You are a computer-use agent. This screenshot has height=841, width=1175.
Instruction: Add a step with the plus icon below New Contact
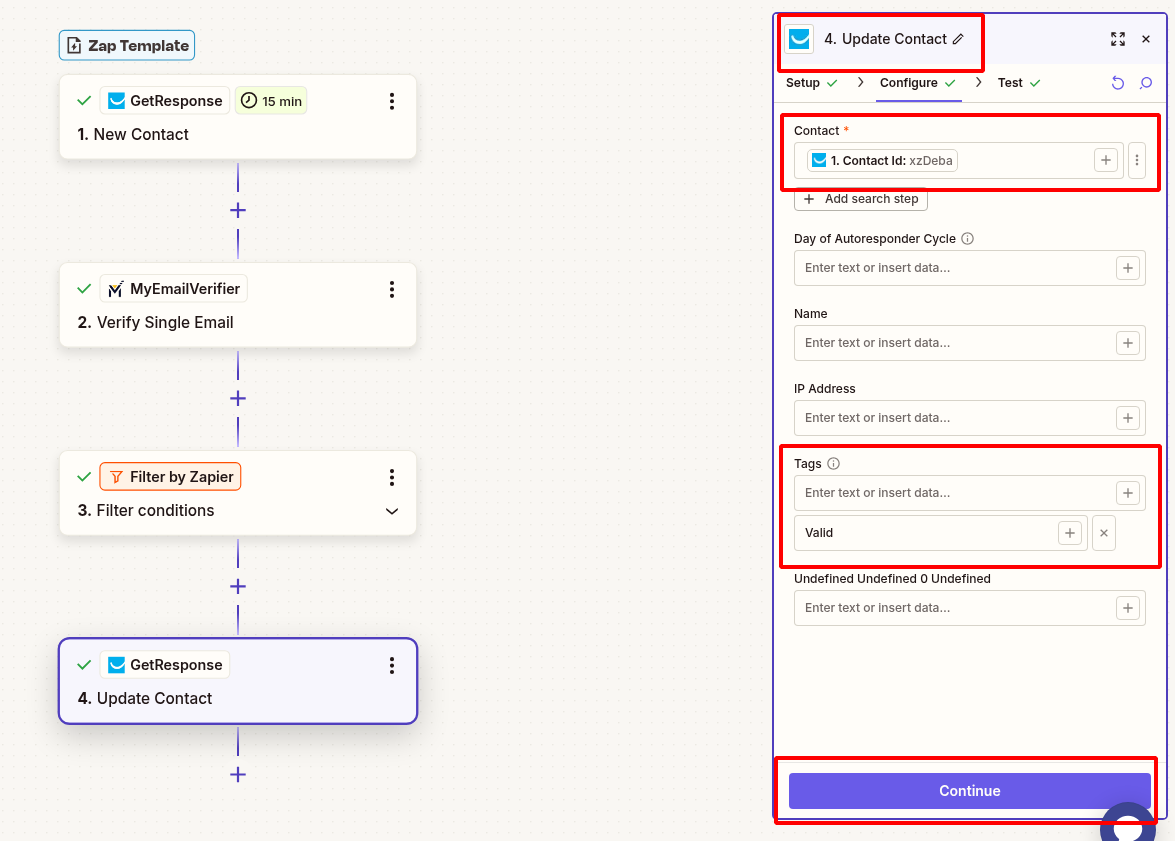(x=237, y=210)
